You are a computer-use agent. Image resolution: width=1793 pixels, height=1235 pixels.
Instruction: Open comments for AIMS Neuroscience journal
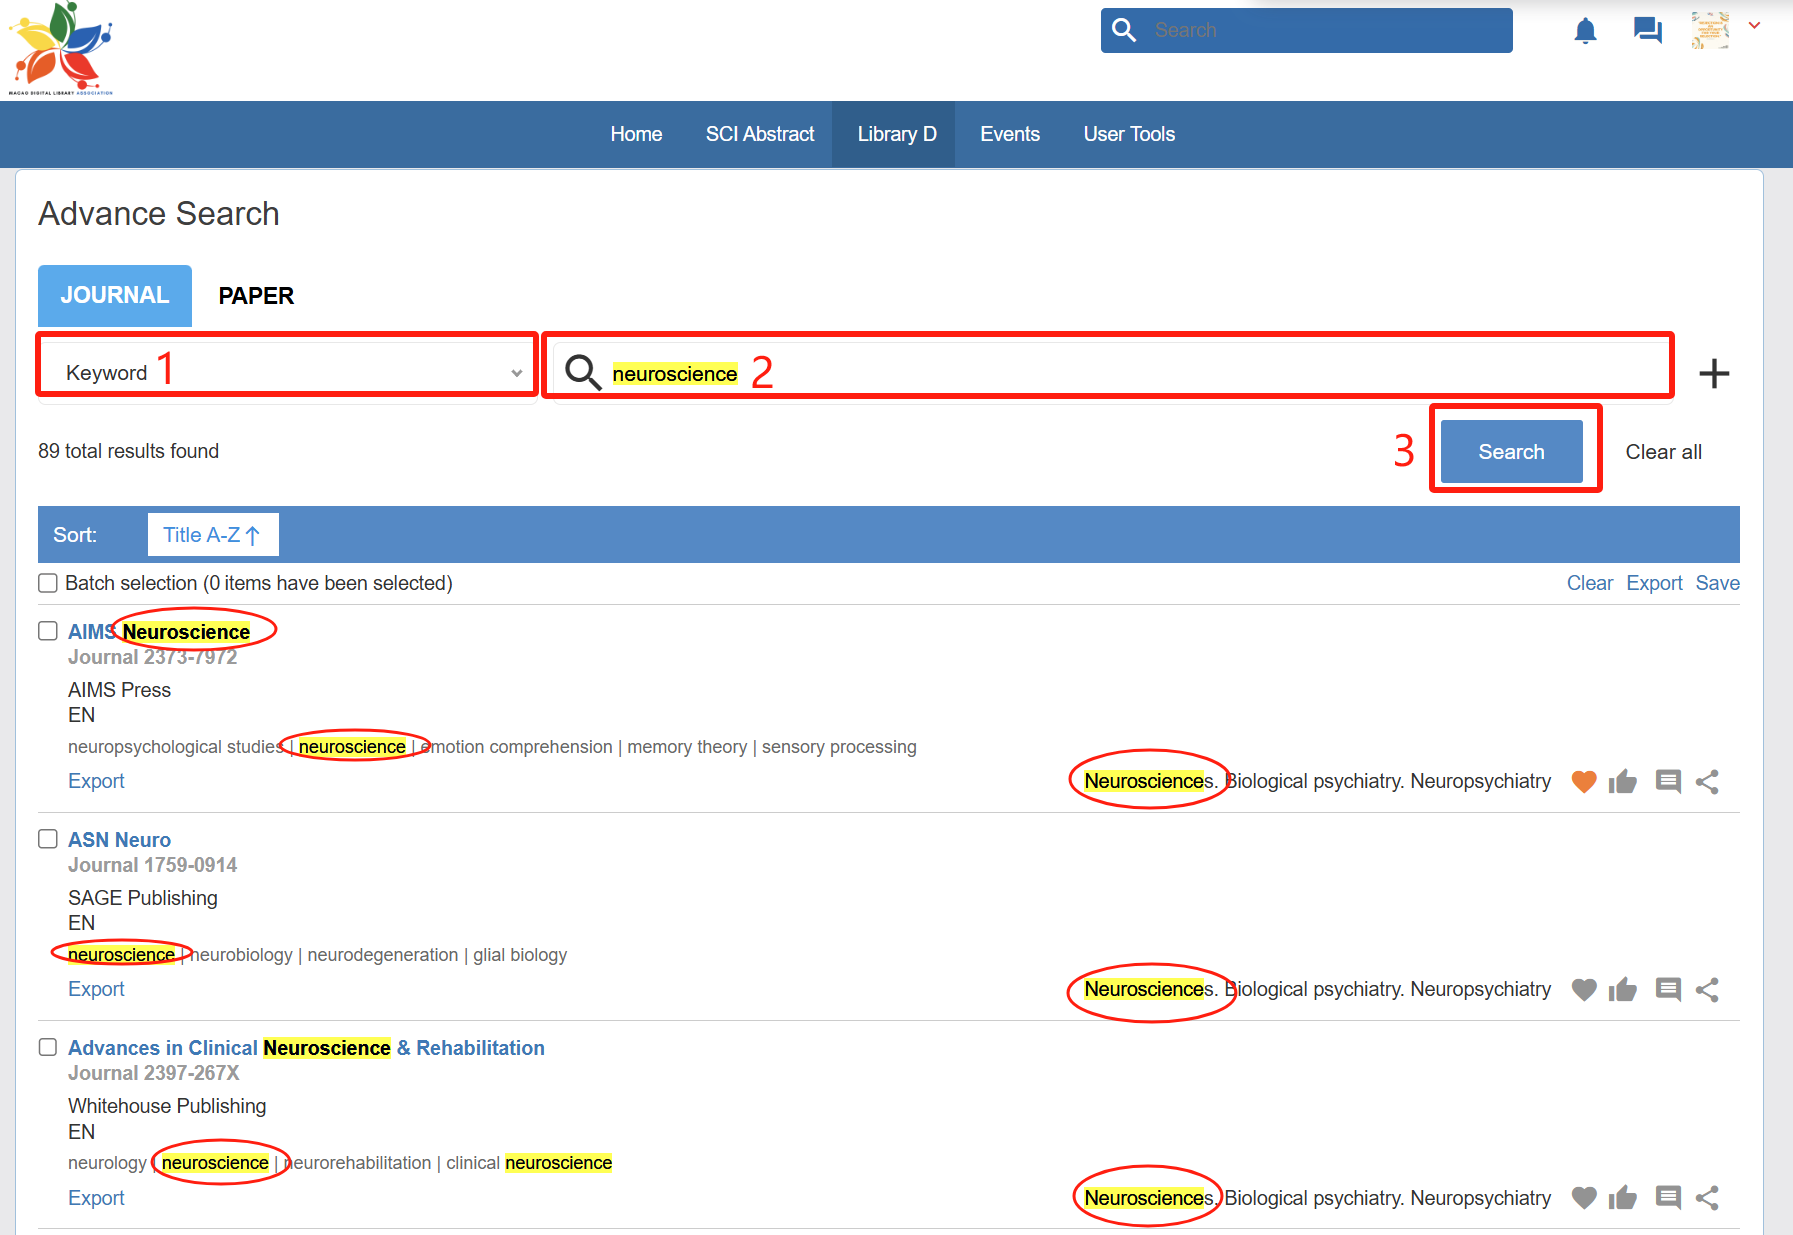(x=1667, y=782)
